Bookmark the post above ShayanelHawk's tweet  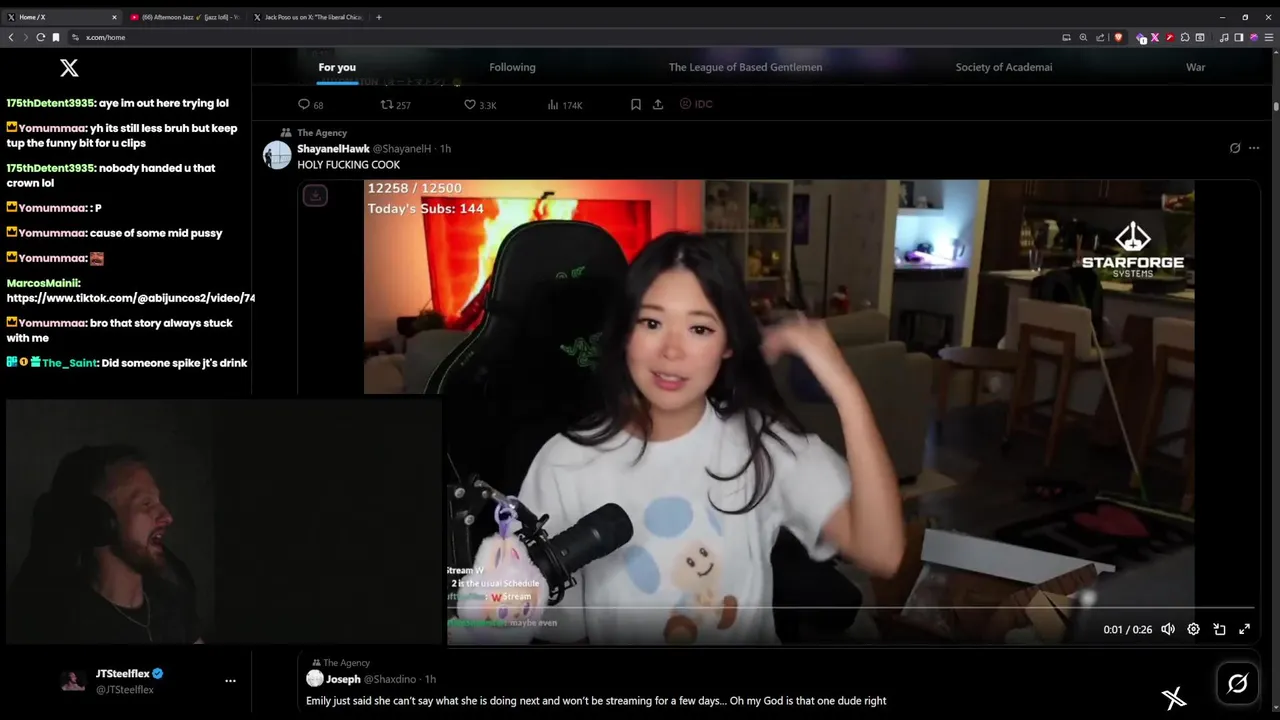pyautogui.click(x=636, y=104)
